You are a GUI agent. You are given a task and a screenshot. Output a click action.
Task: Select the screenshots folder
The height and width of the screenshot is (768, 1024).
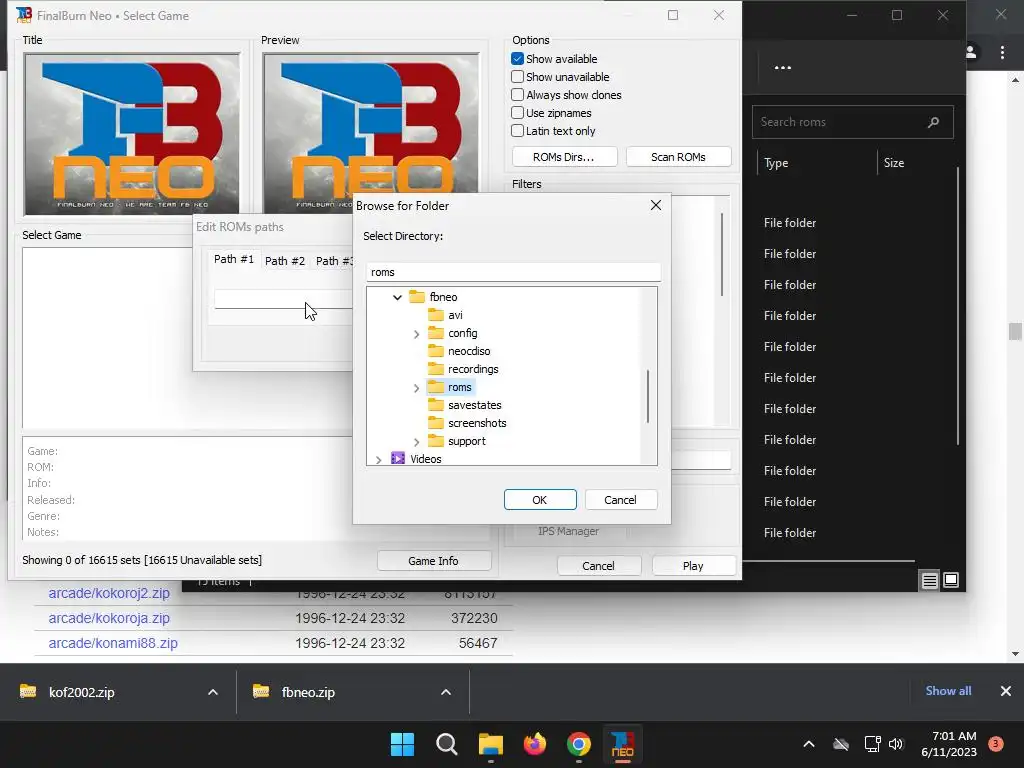point(477,423)
